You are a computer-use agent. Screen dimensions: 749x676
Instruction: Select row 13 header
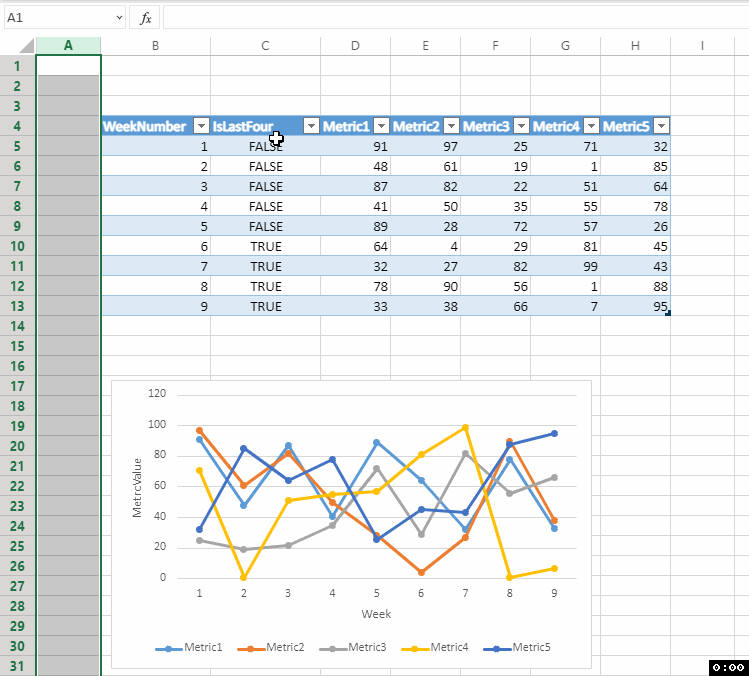(18, 306)
